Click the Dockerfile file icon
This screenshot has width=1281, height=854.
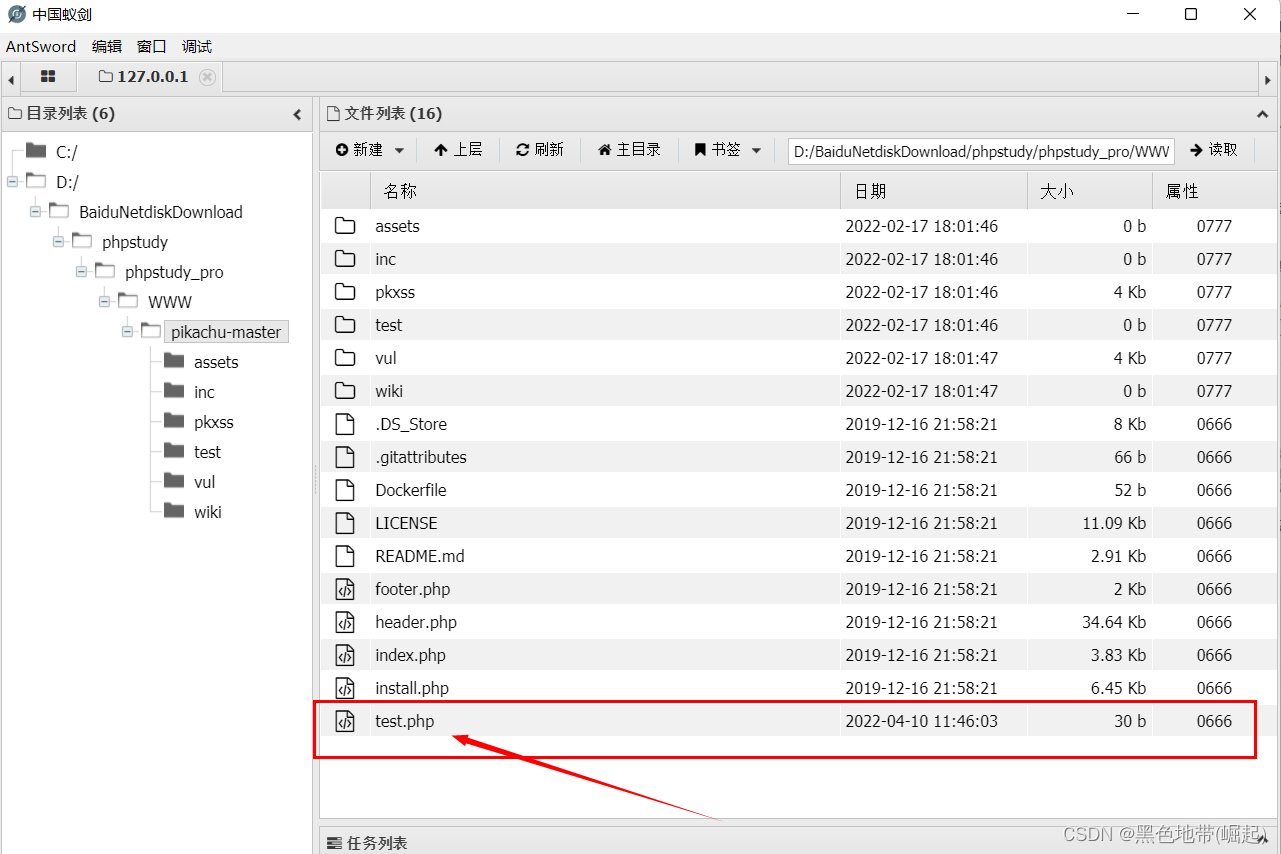345,490
